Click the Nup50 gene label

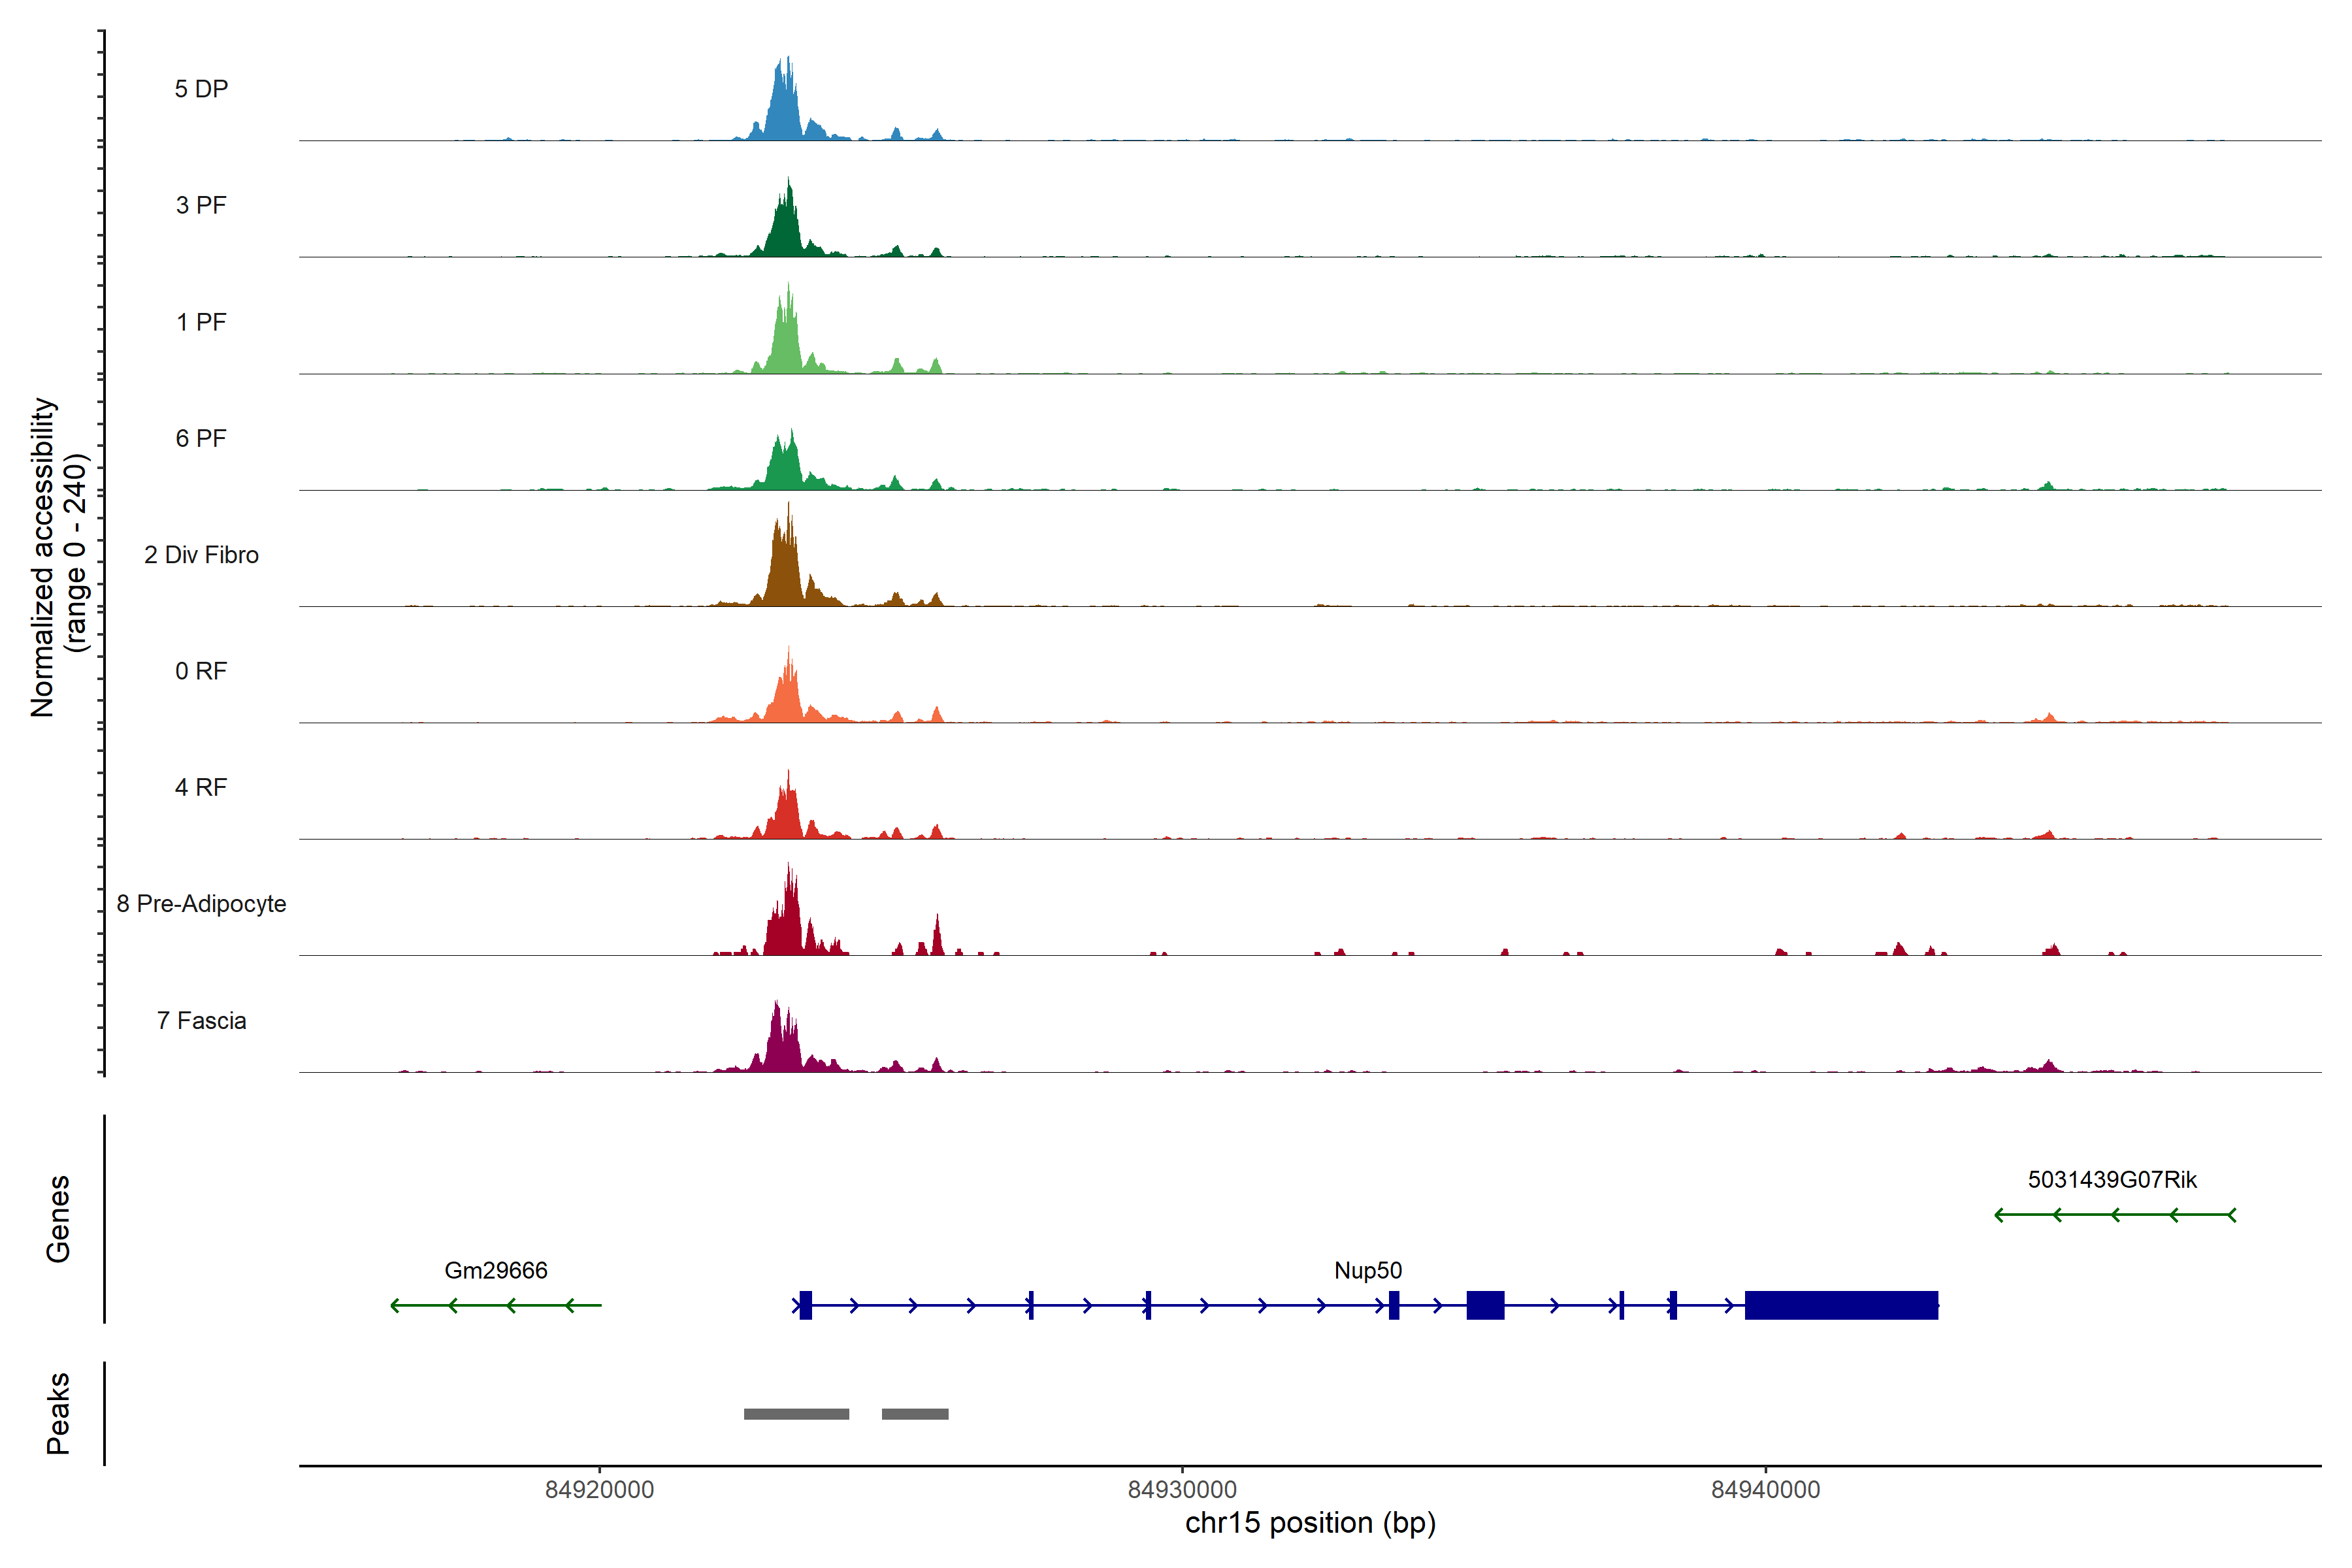(1368, 1270)
